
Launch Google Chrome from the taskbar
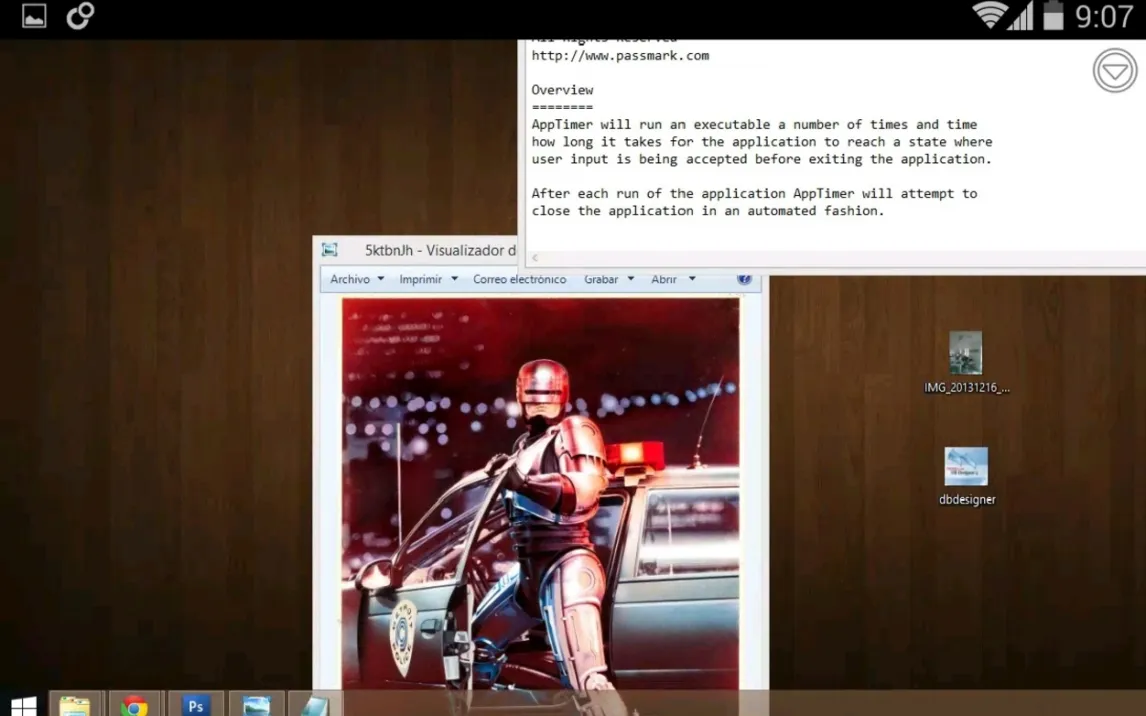[134, 704]
